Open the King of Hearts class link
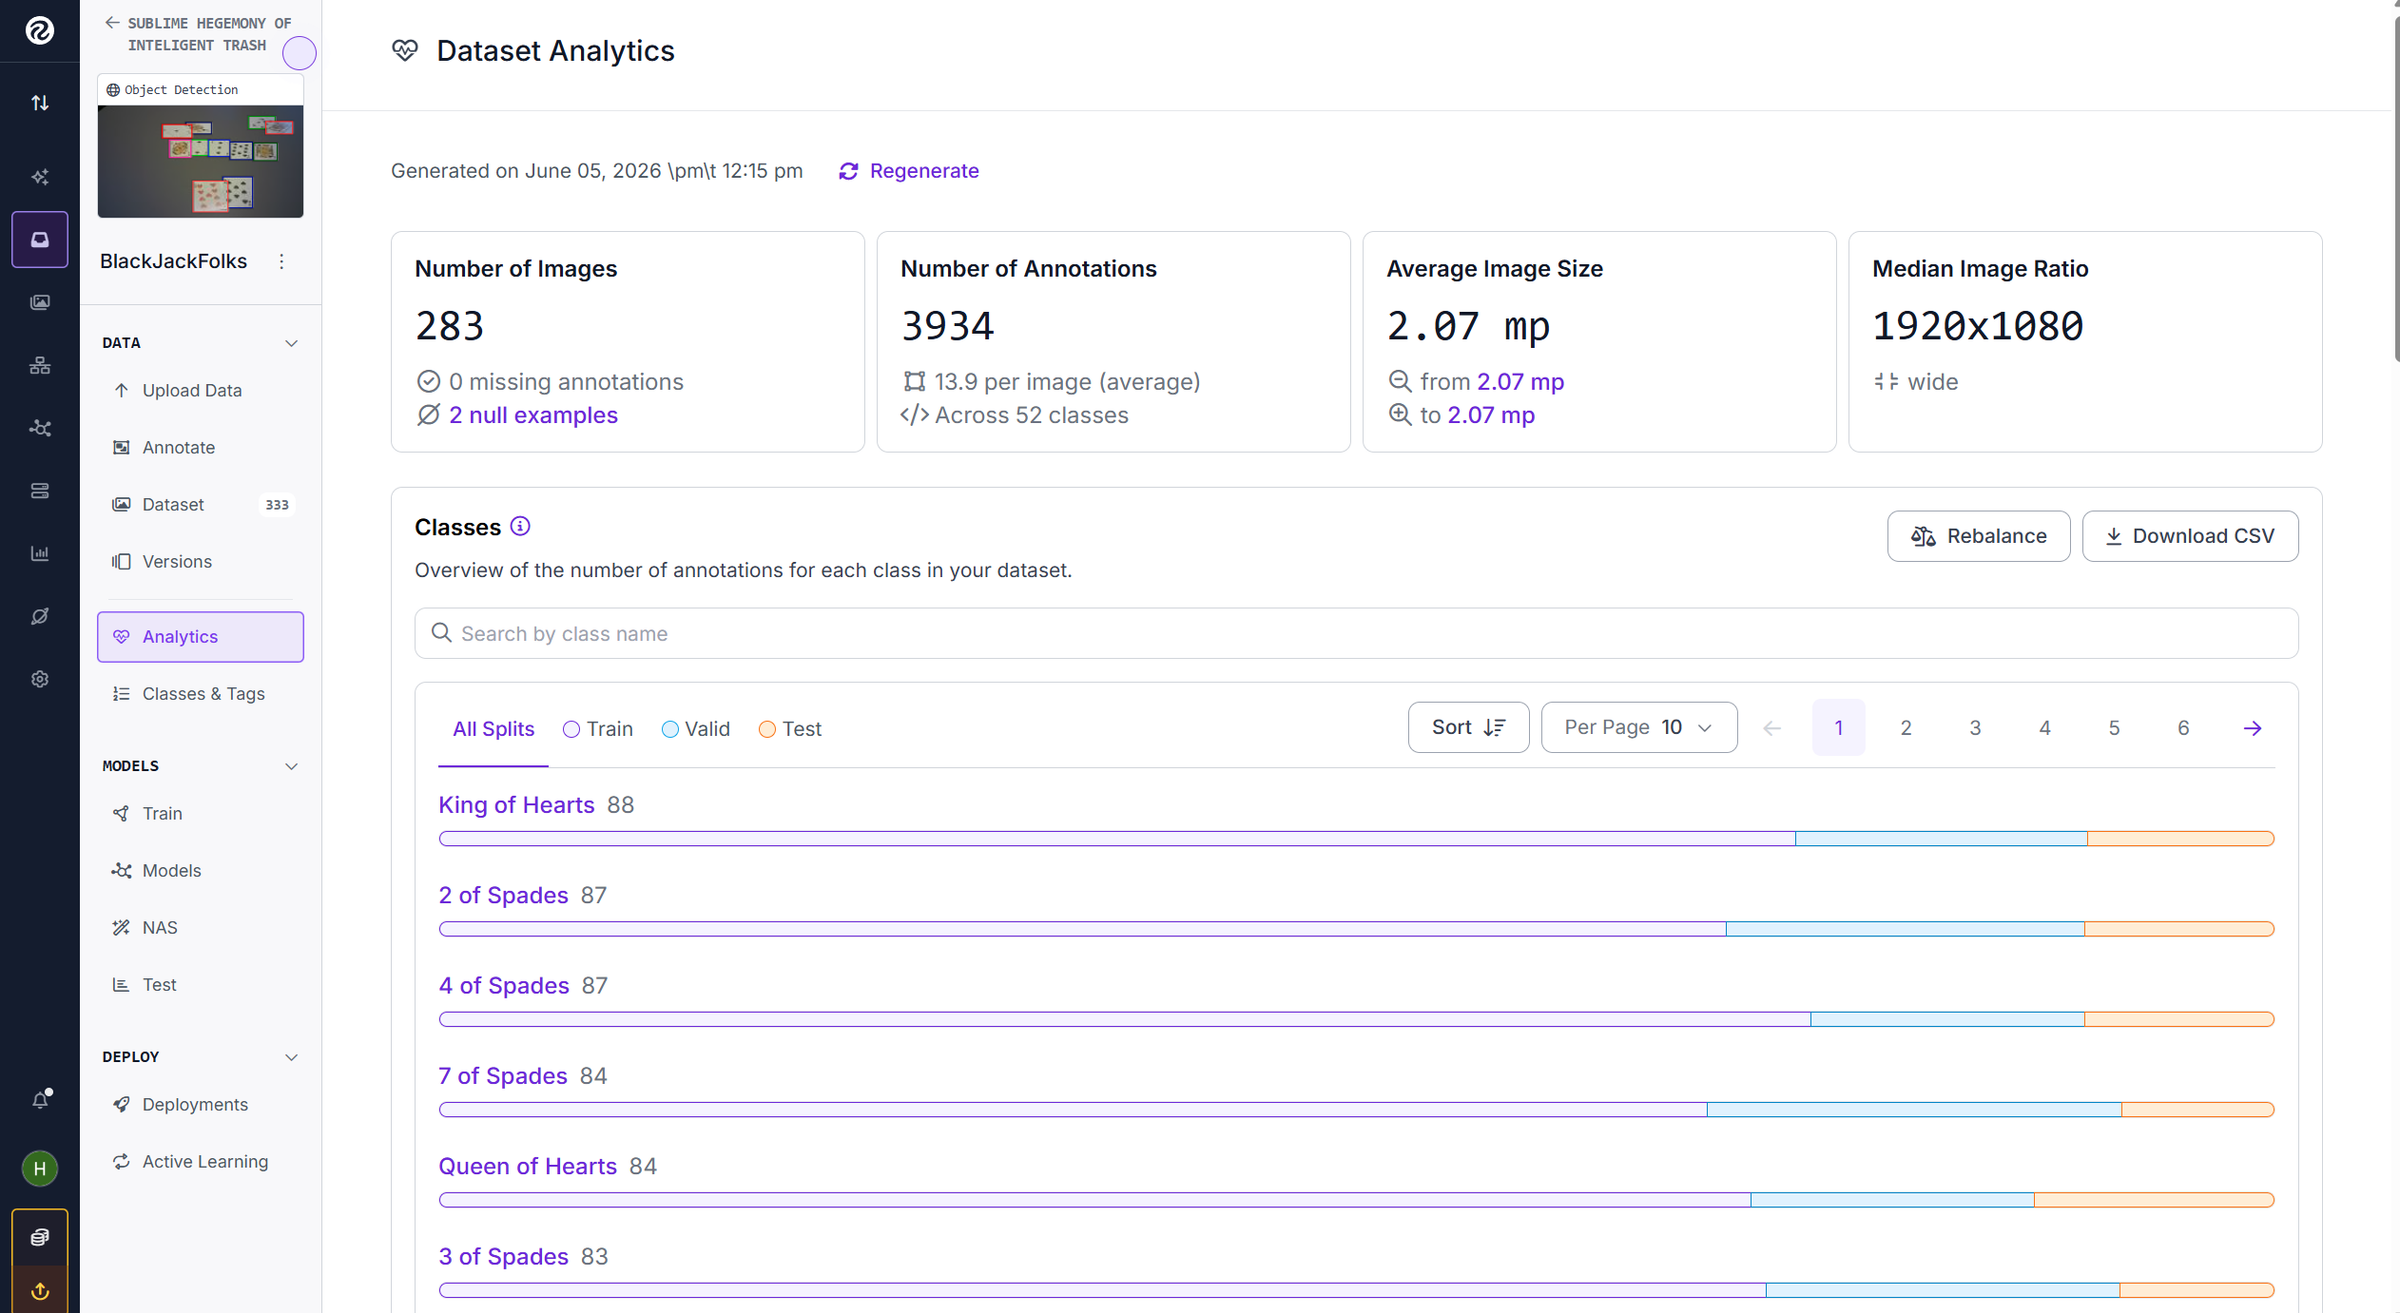The height and width of the screenshot is (1313, 2400). (x=516, y=805)
